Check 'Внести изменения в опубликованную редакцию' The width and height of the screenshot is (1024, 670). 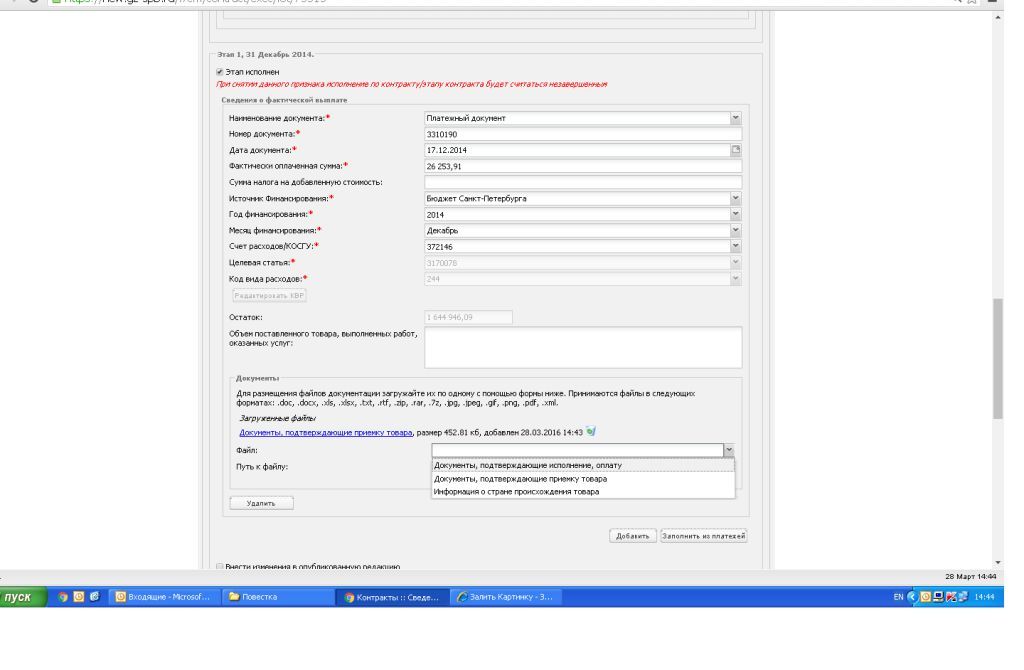(x=219, y=567)
